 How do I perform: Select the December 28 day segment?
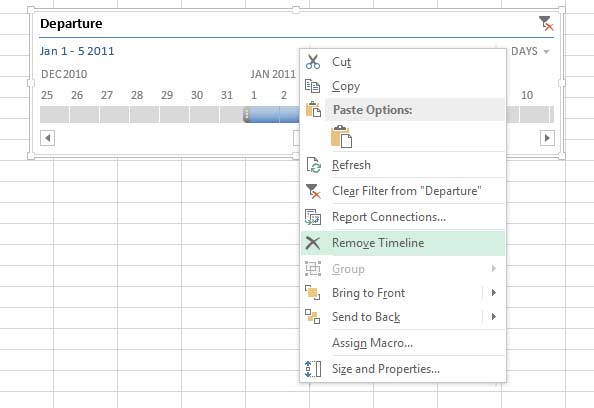(144, 114)
